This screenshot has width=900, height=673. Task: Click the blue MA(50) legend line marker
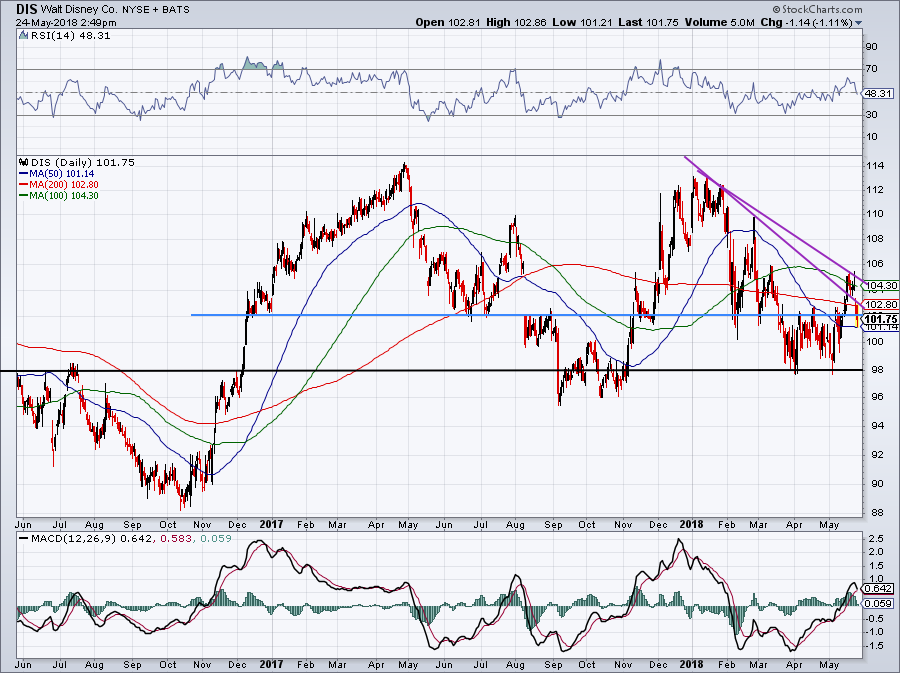(24, 174)
